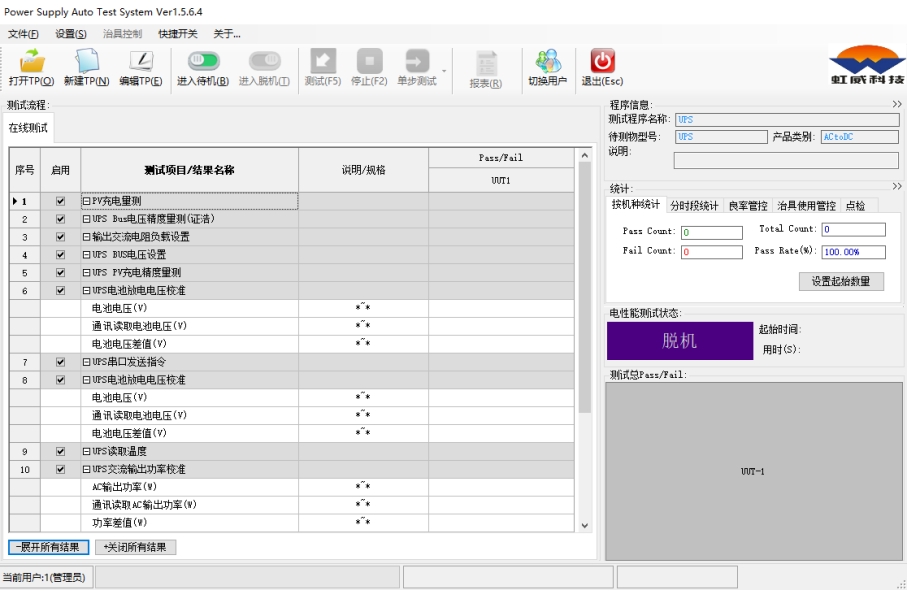This screenshot has height=591, width=908.
Task: Click the test table scrollbar thumb
Action: pos(584,288)
